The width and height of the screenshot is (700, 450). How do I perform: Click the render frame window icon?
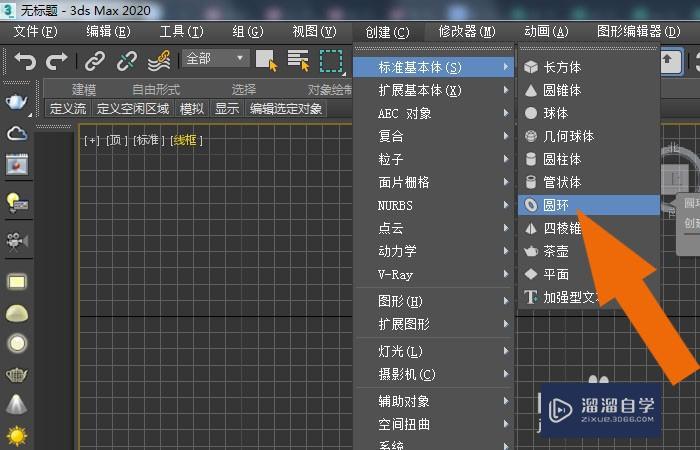[17, 165]
